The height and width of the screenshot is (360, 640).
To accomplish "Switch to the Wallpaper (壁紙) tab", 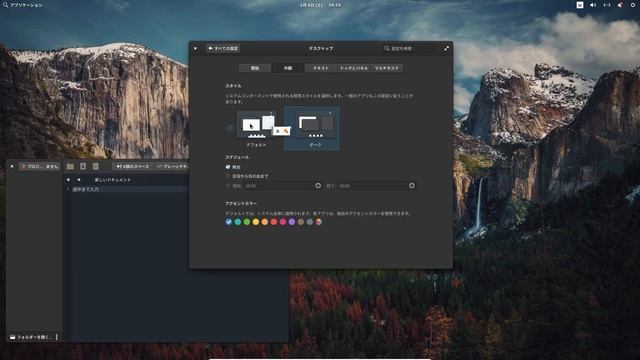I will 255,68.
